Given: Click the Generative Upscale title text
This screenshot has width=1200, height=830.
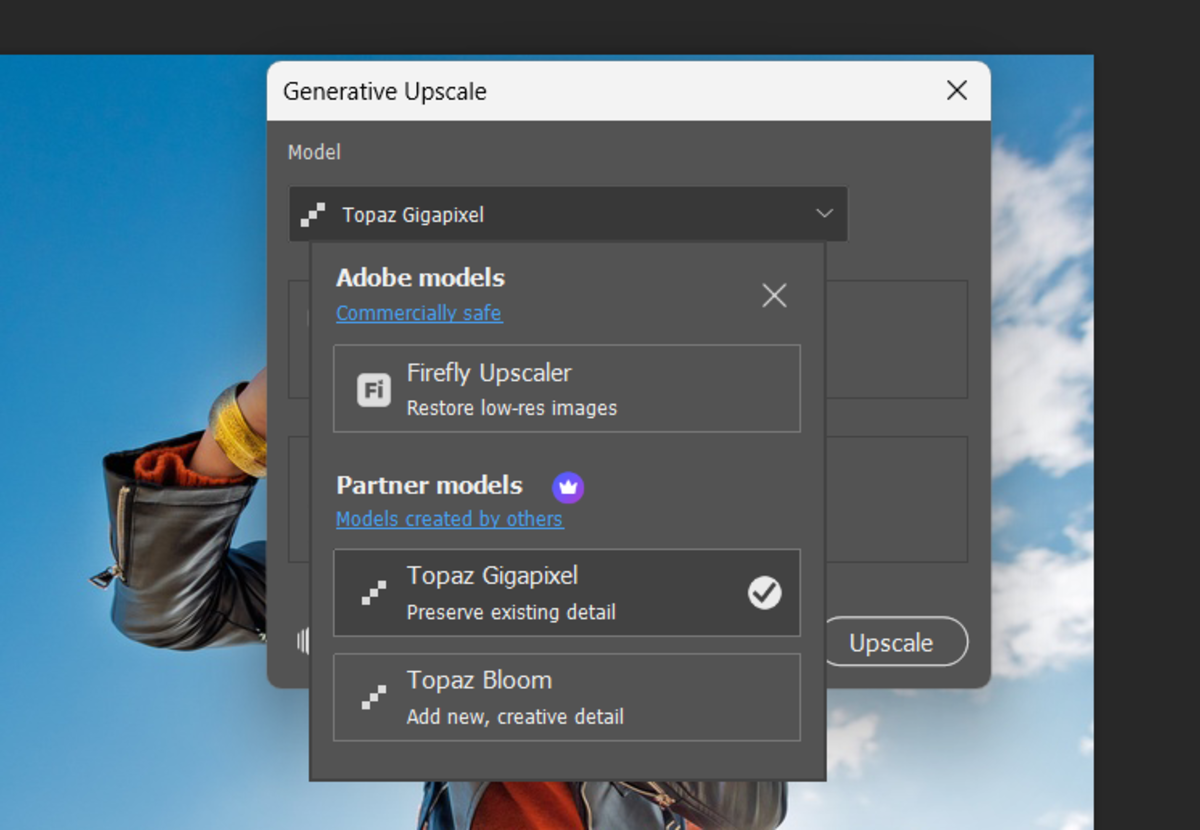Looking at the screenshot, I should (385, 91).
